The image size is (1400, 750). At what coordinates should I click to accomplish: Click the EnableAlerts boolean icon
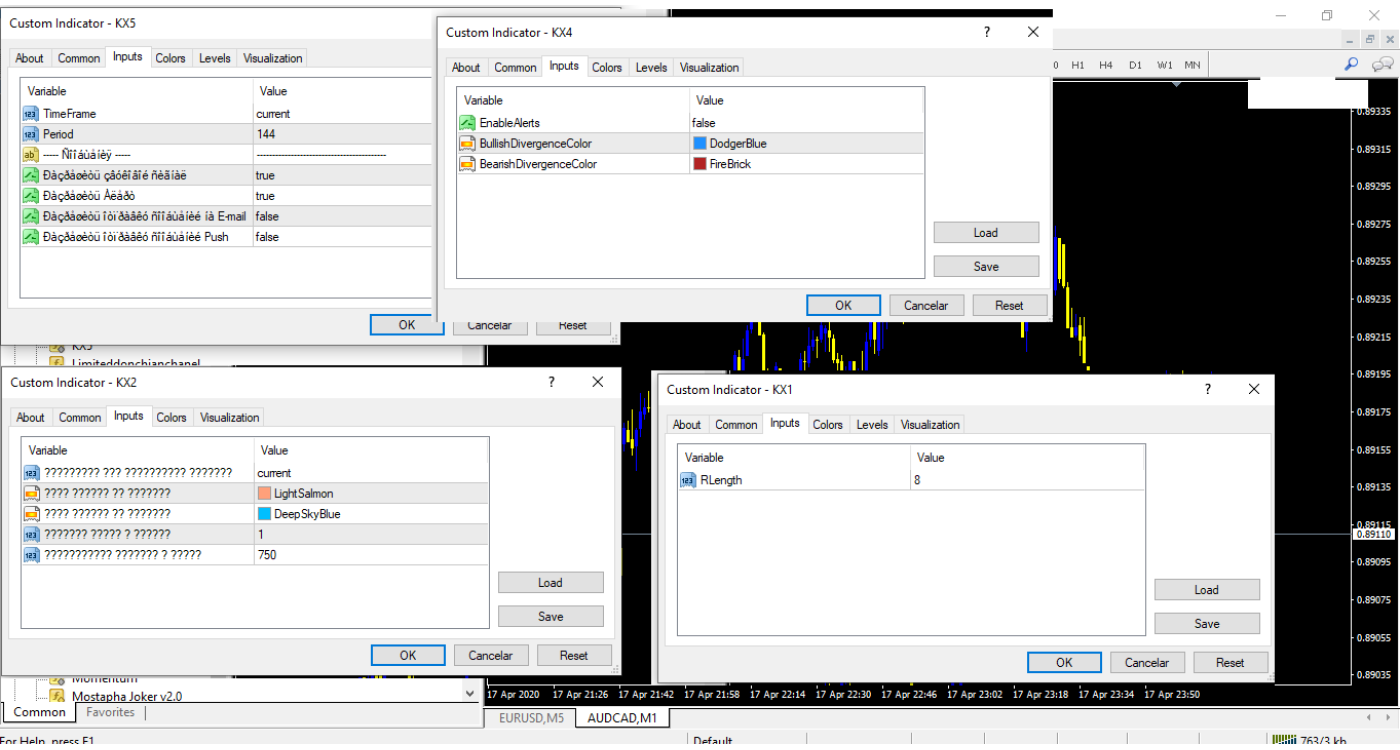(x=467, y=123)
